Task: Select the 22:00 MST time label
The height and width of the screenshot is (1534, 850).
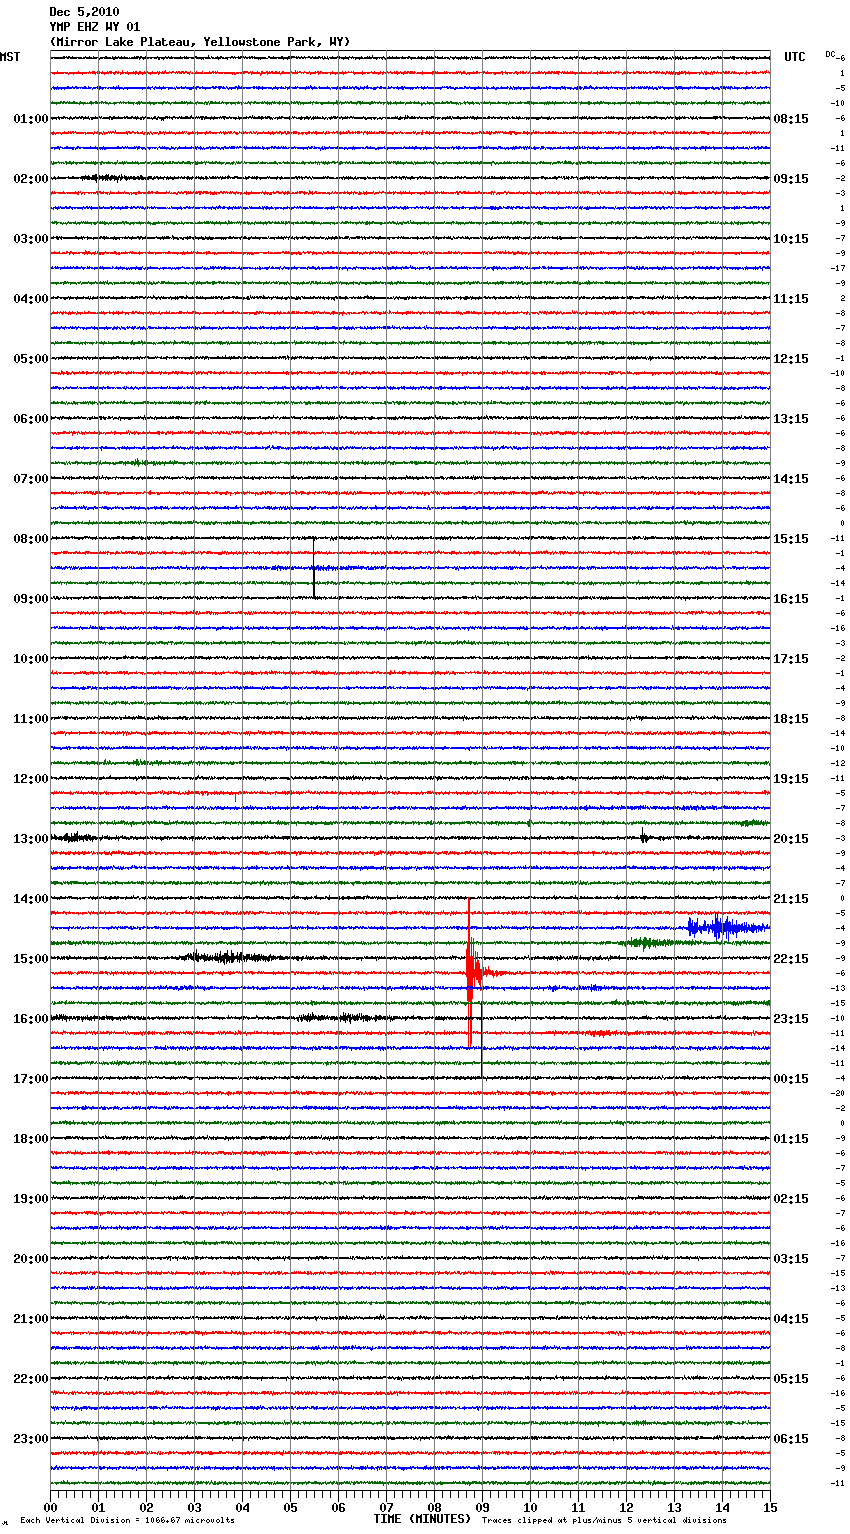Action: 31,1379
